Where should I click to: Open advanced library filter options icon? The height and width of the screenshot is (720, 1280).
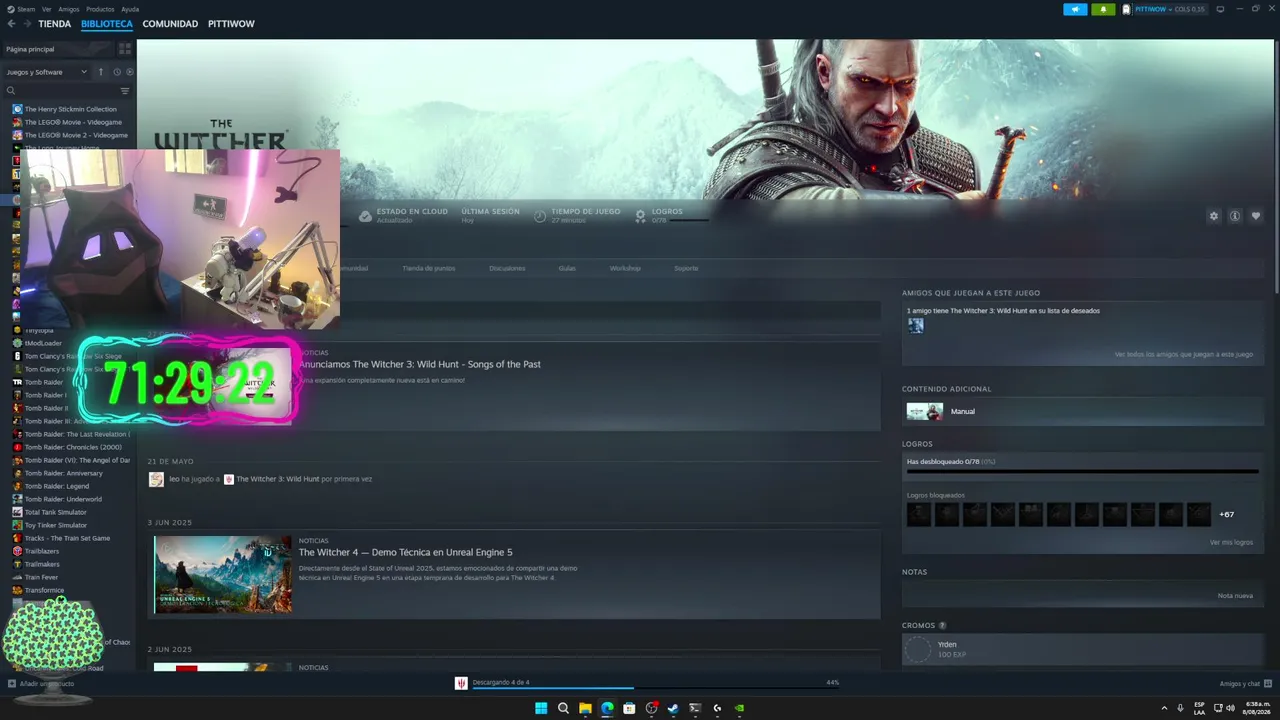pos(125,91)
